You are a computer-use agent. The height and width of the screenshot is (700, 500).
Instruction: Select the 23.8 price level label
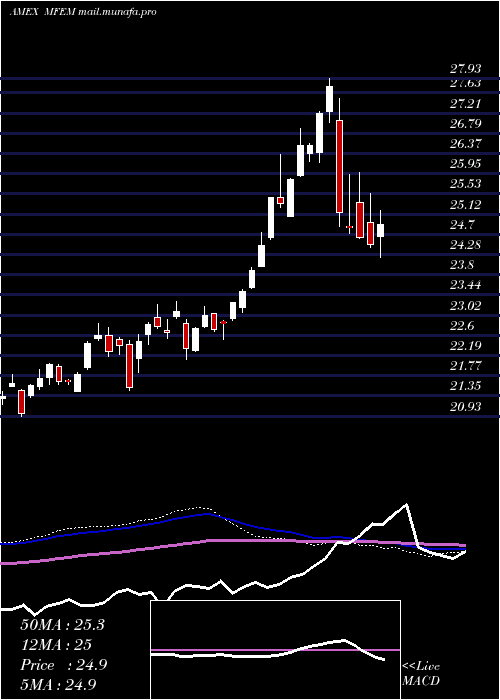tap(462, 265)
